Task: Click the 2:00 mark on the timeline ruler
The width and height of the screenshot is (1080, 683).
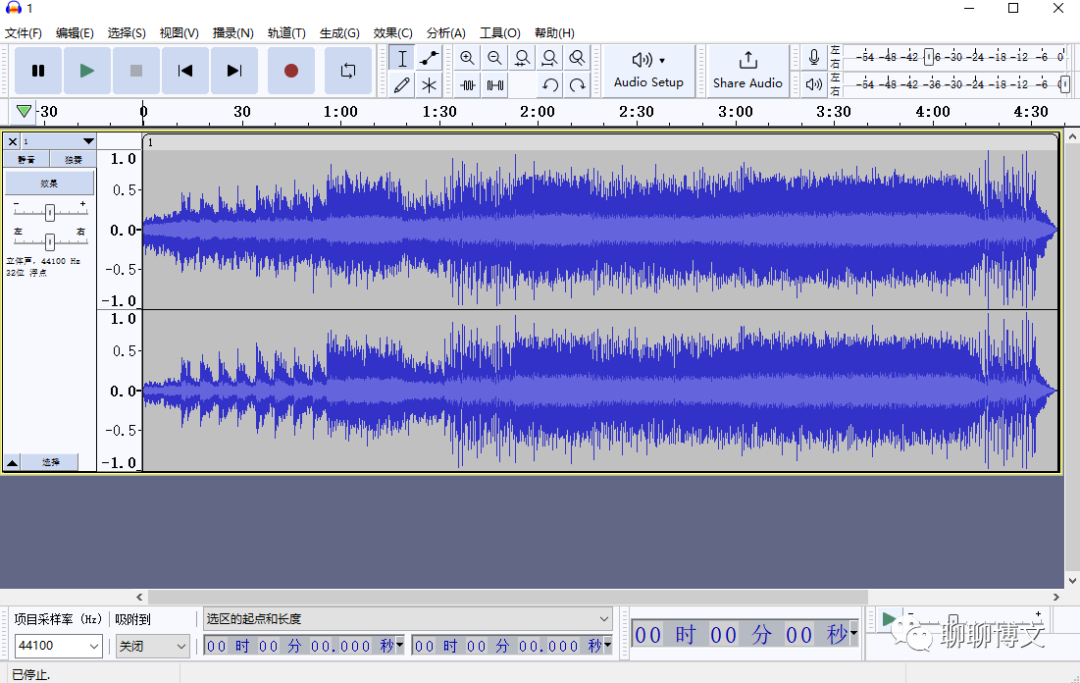Action: point(537,112)
